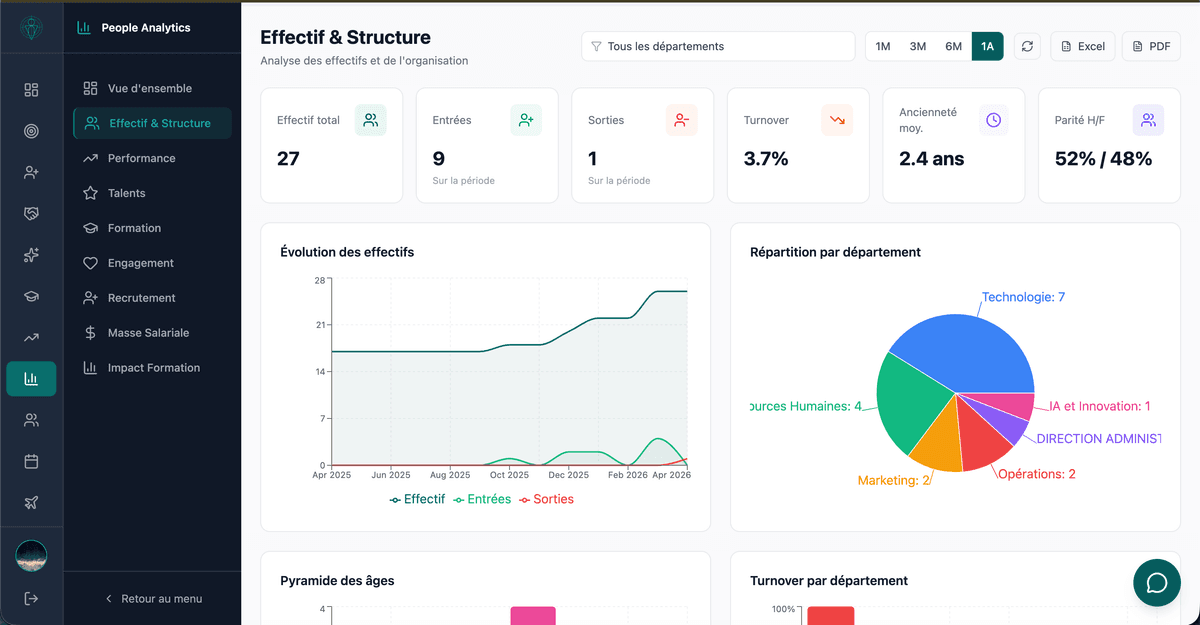
Task: Click the graduation cap icon in left rail
Action: pyautogui.click(x=31, y=296)
